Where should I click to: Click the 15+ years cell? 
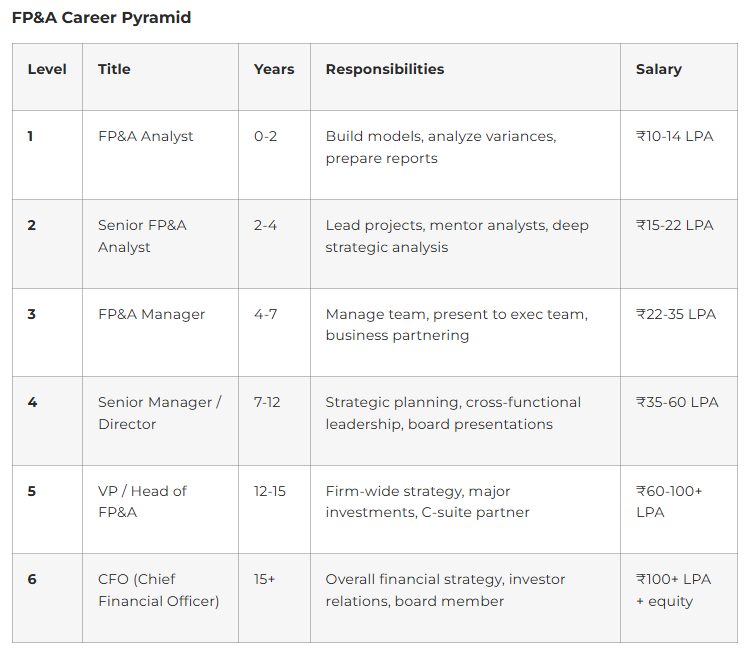265,579
